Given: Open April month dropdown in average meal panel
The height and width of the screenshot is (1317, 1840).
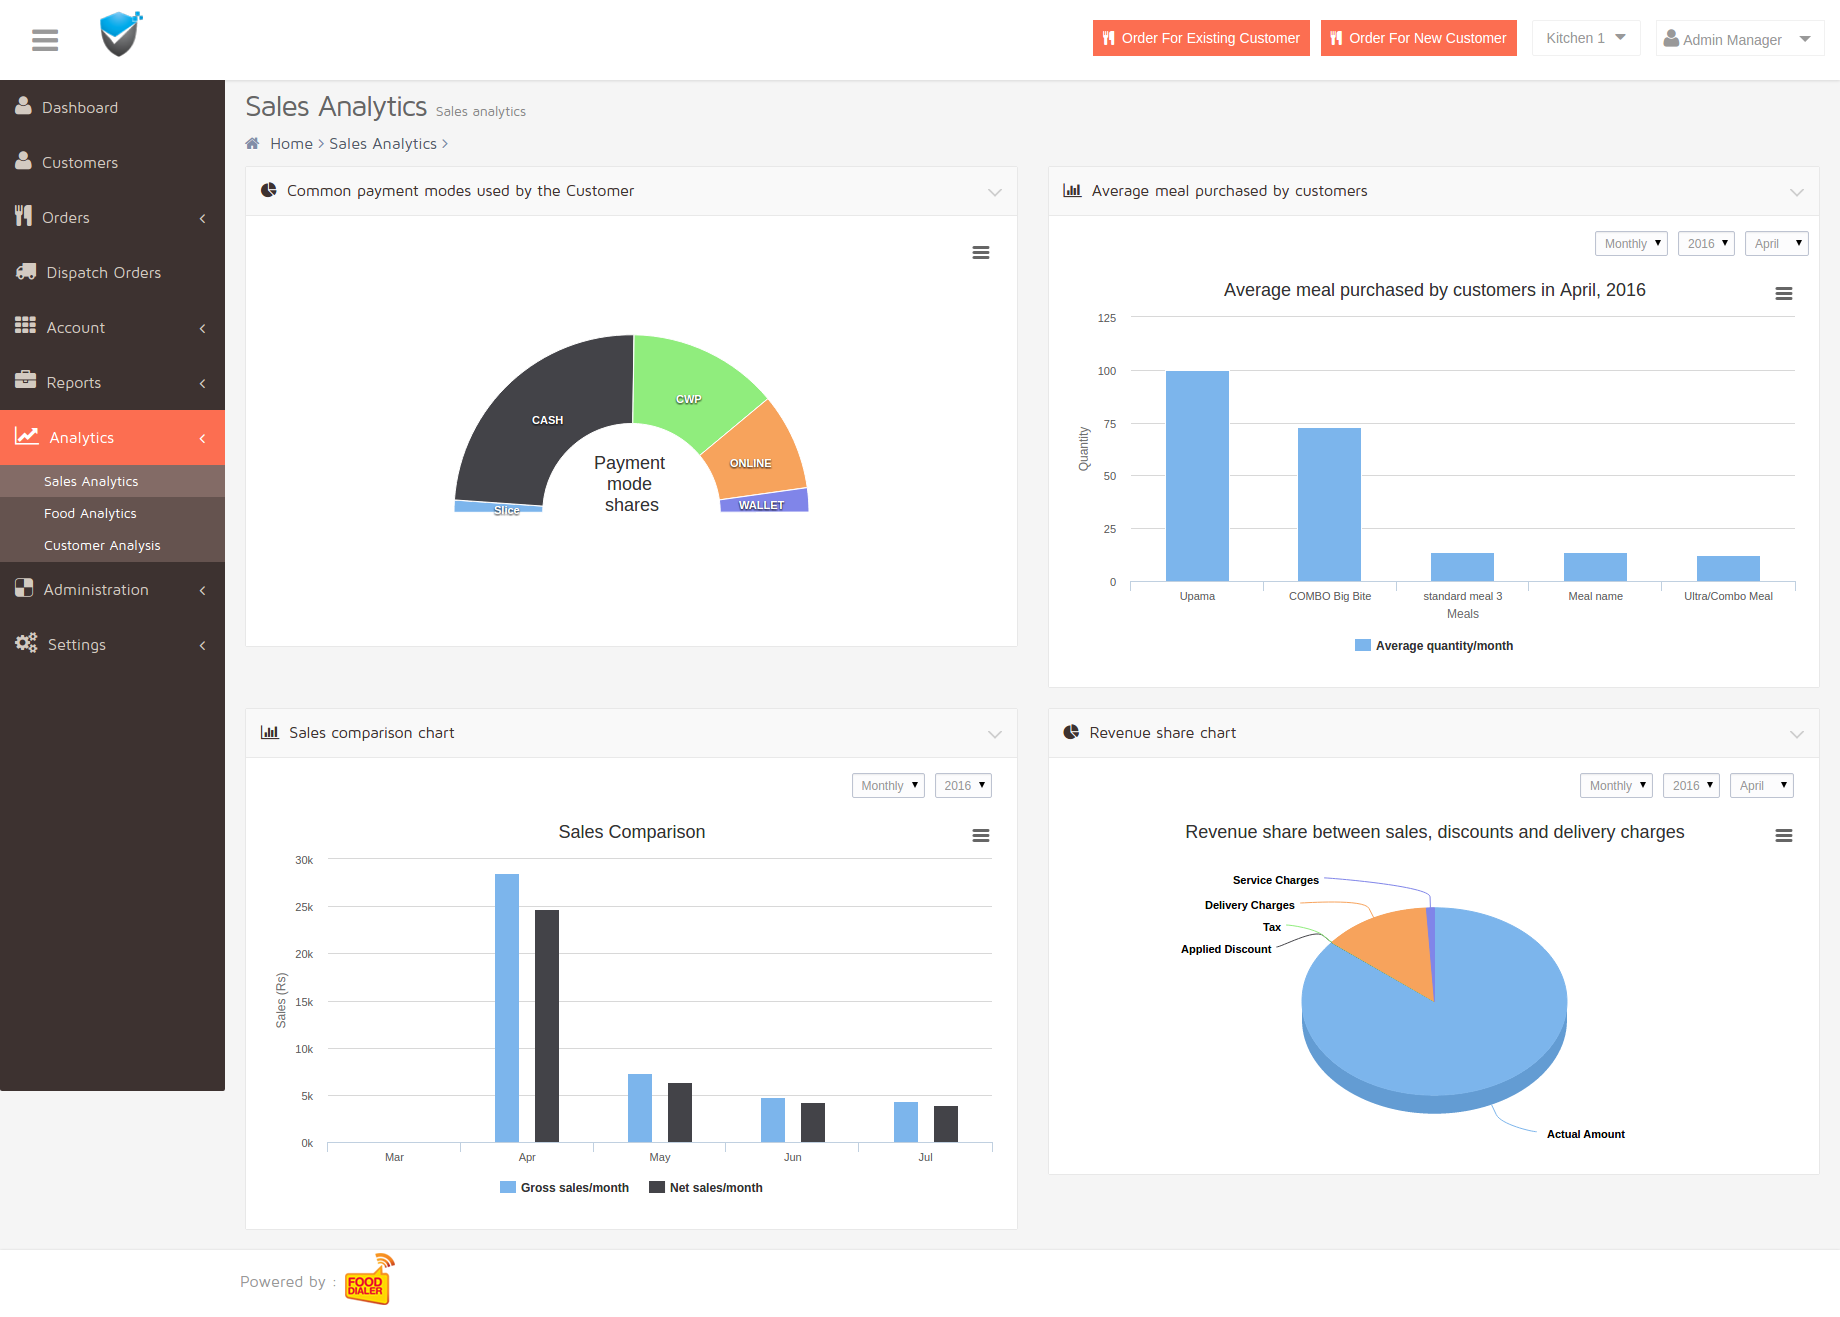Looking at the screenshot, I should (x=1777, y=243).
